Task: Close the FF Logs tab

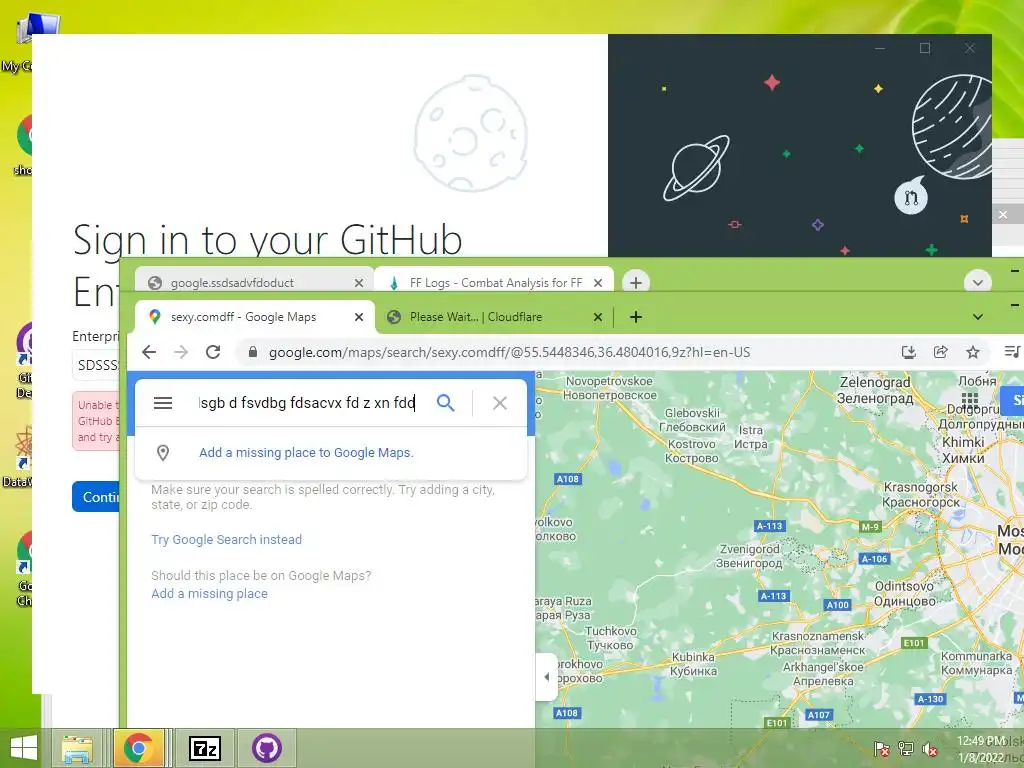Action: (x=598, y=283)
